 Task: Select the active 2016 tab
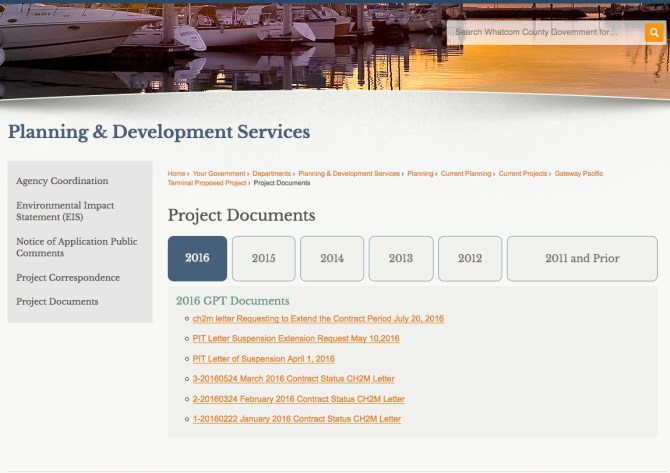click(x=198, y=258)
